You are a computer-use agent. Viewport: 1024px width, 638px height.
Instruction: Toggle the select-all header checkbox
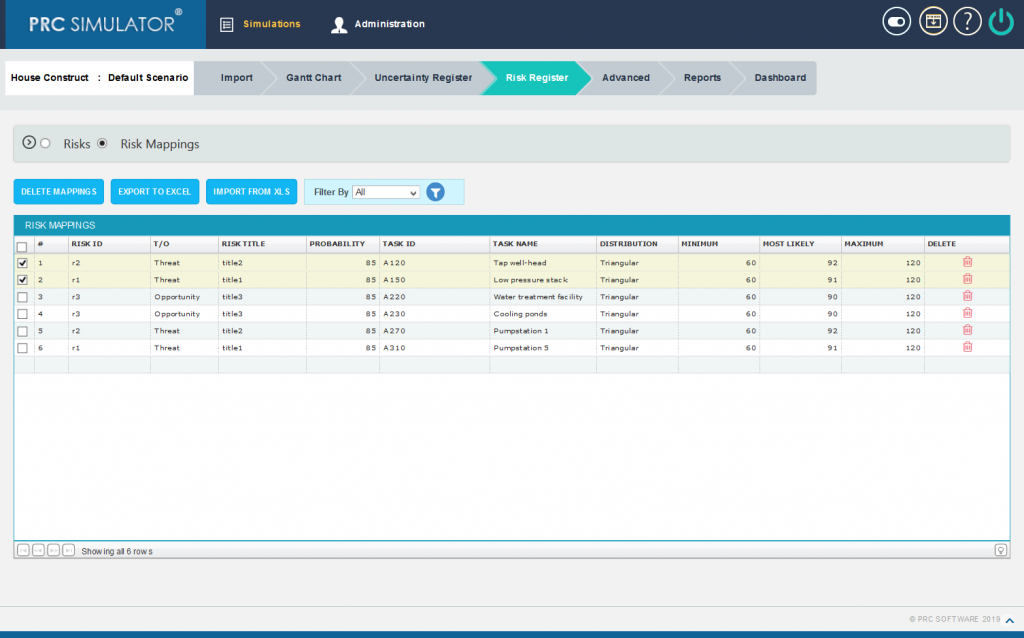click(22, 247)
